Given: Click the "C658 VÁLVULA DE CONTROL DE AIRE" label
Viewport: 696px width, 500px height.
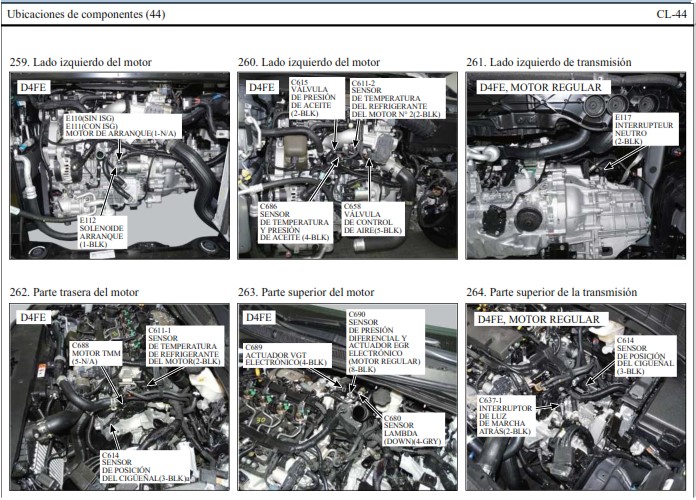Looking at the screenshot, I should (x=373, y=218).
